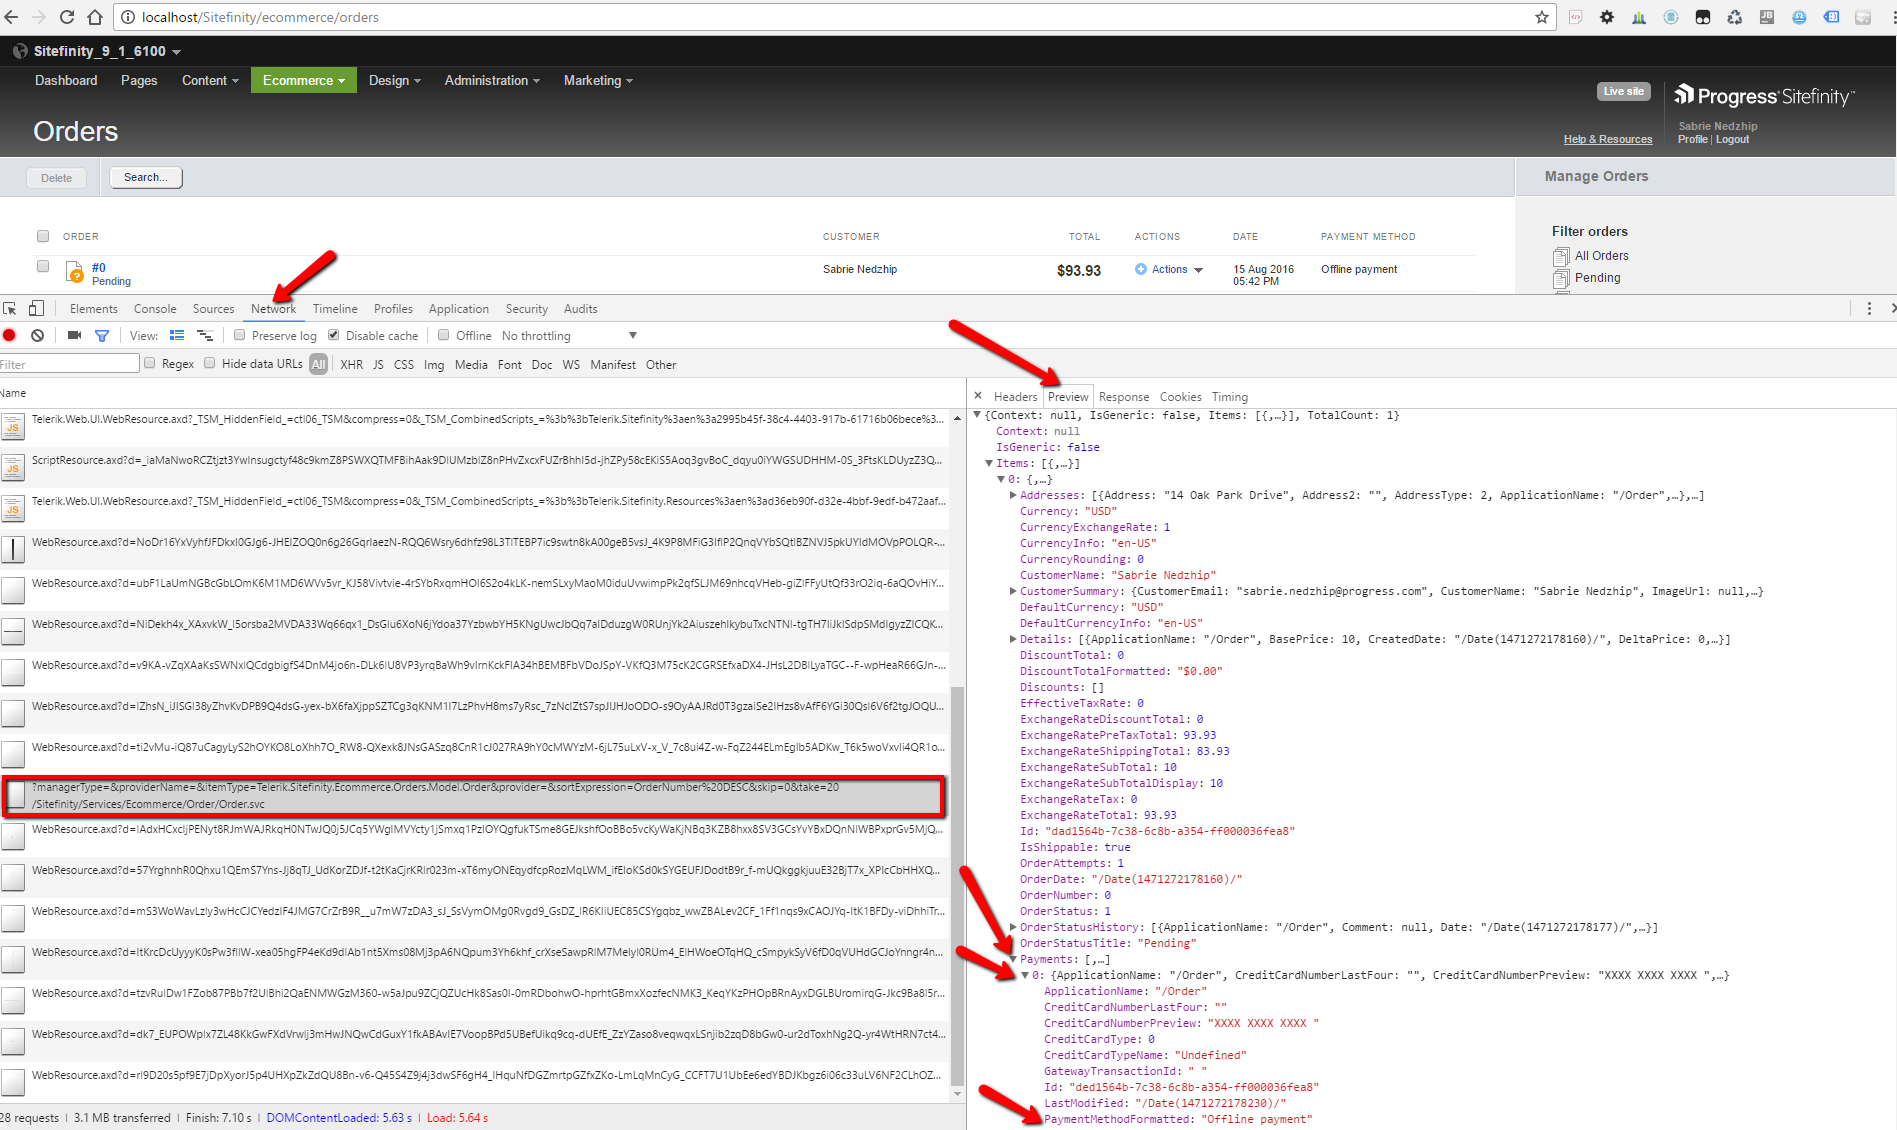Switch to the Network DevTools tab
The image size is (1897, 1130).
click(x=273, y=309)
